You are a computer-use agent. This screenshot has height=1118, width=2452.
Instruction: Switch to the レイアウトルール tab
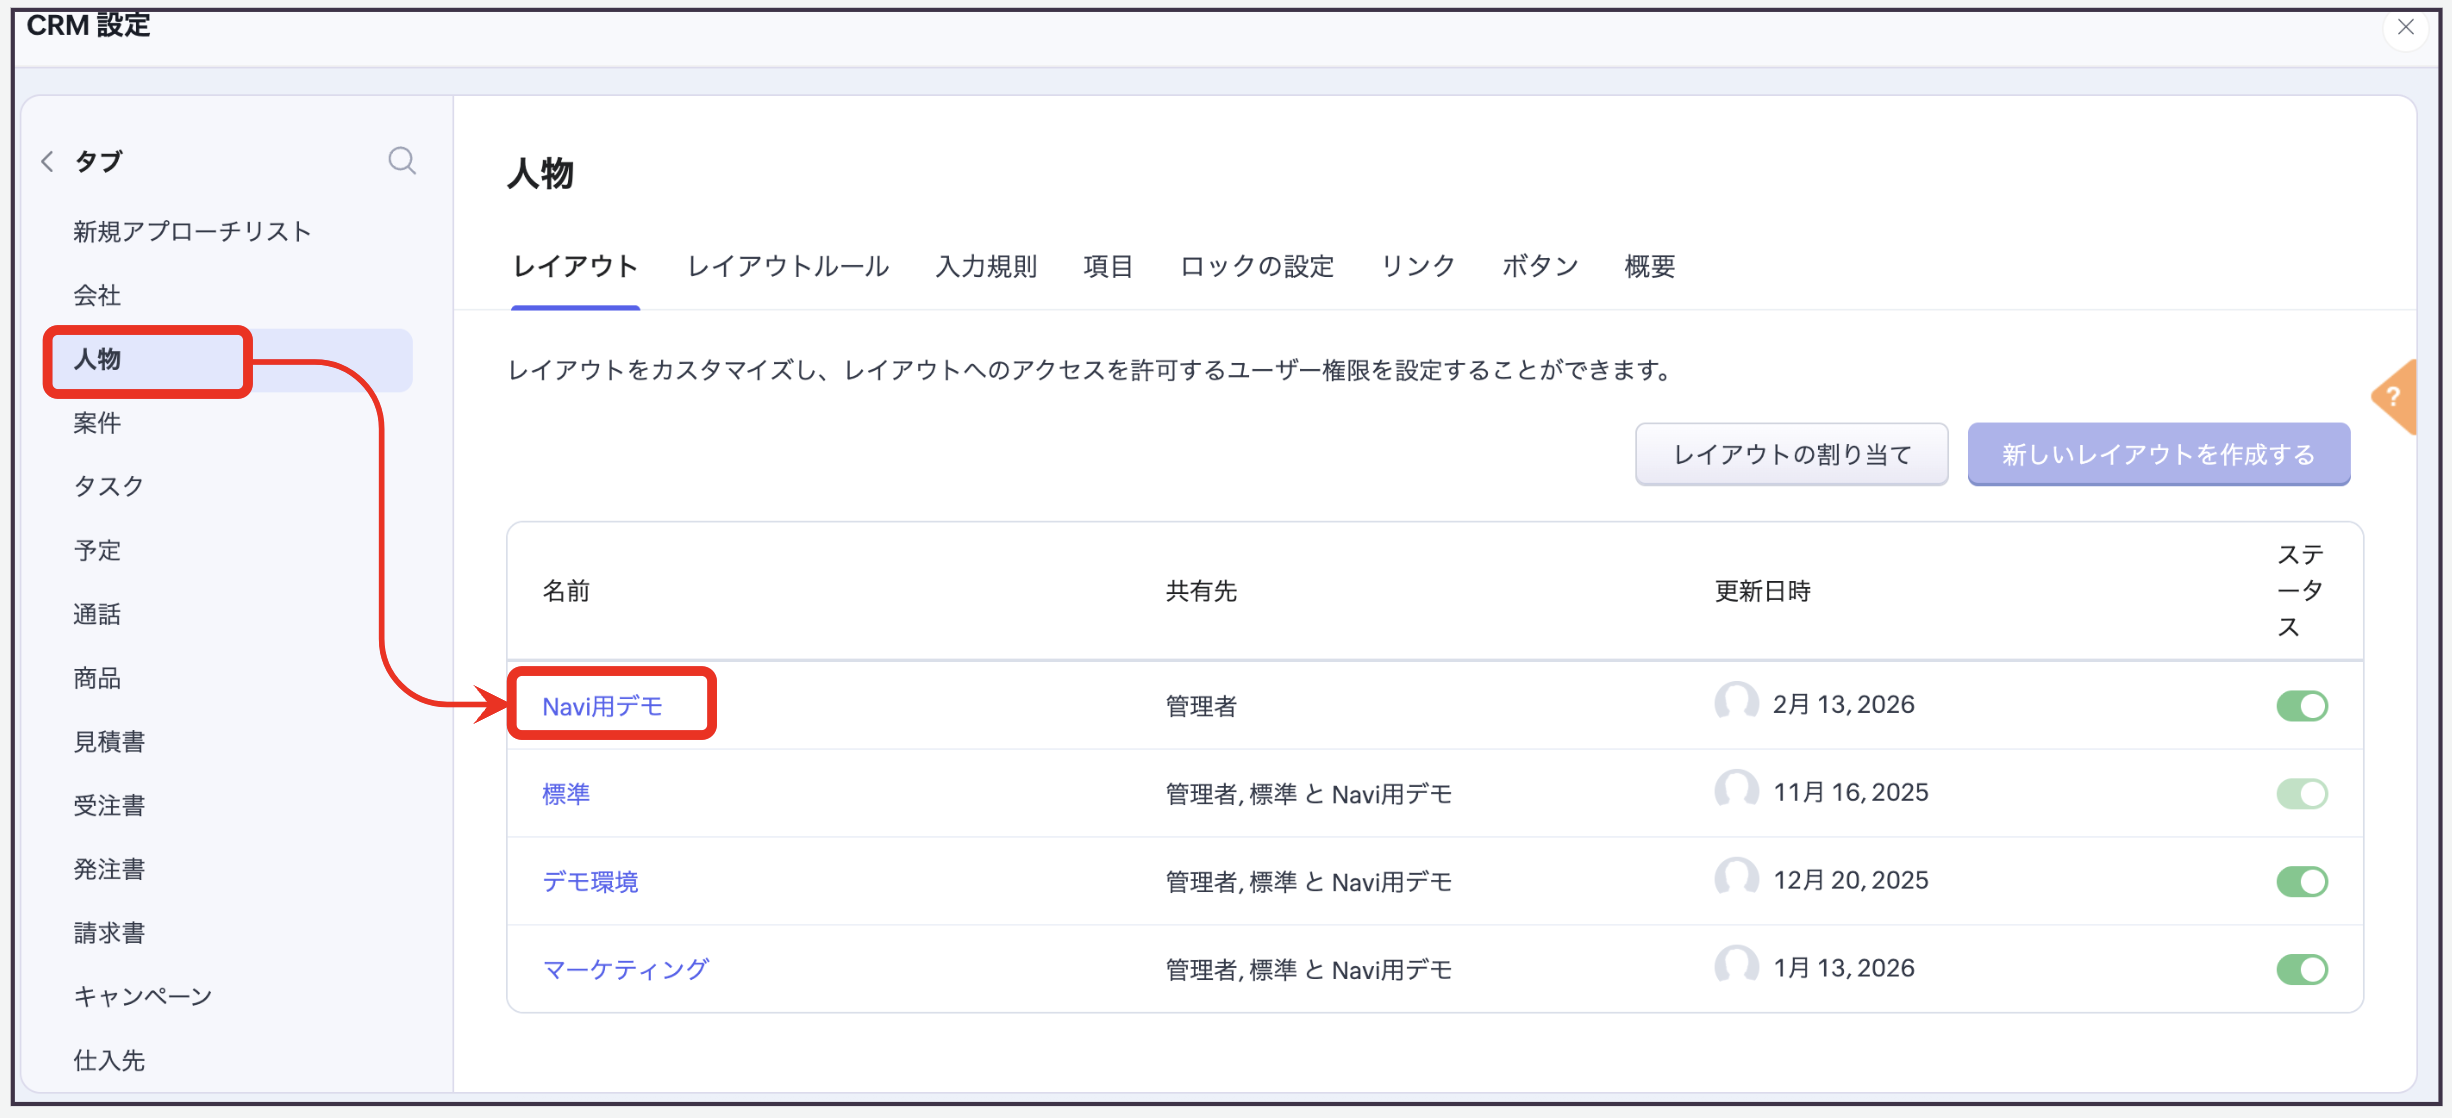tap(788, 266)
